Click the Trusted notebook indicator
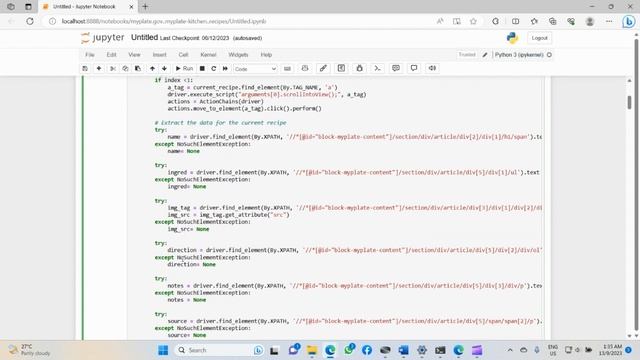 [467, 55]
